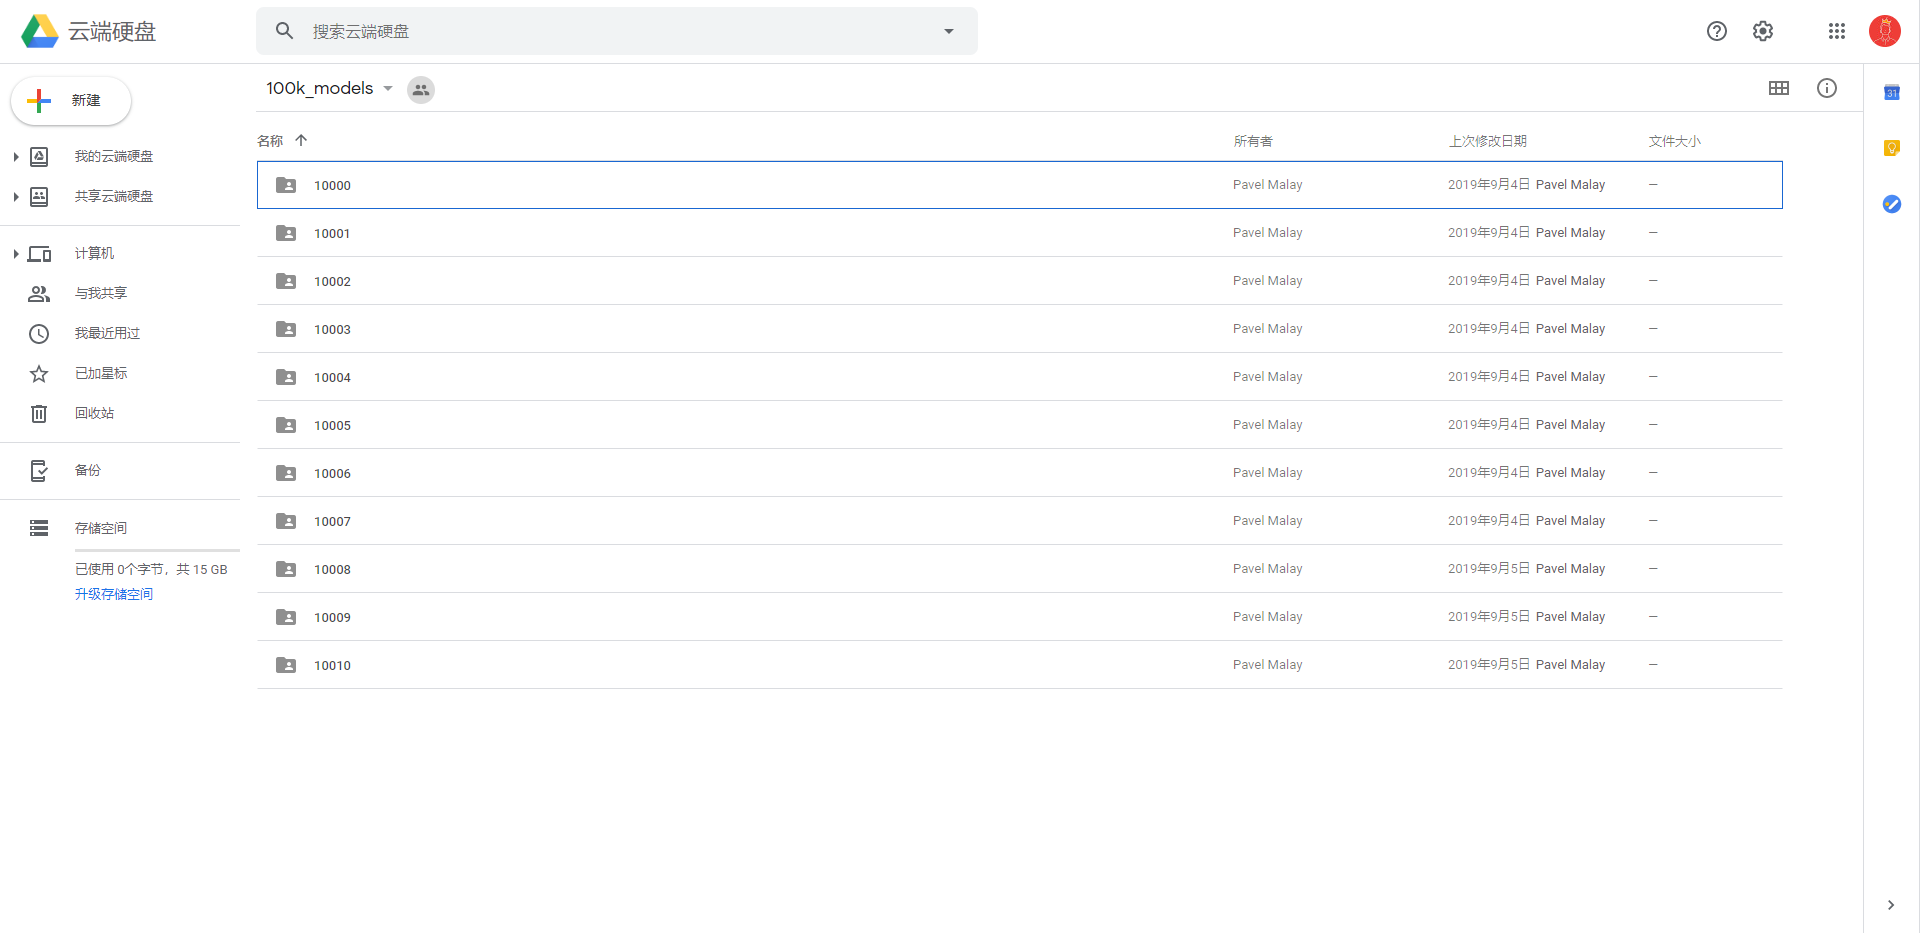Open the Settings gear icon

(1763, 31)
